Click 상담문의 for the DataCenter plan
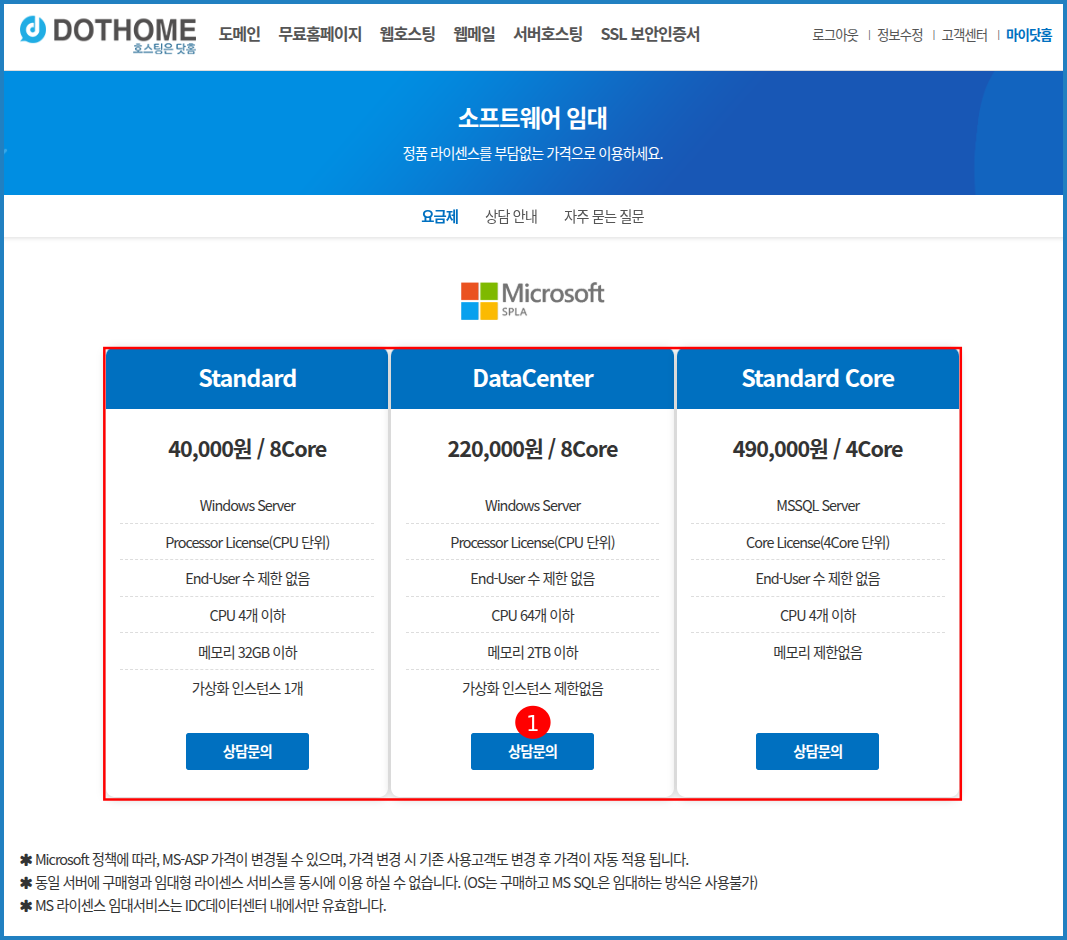The height and width of the screenshot is (940, 1067). pyautogui.click(x=532, y=752)
